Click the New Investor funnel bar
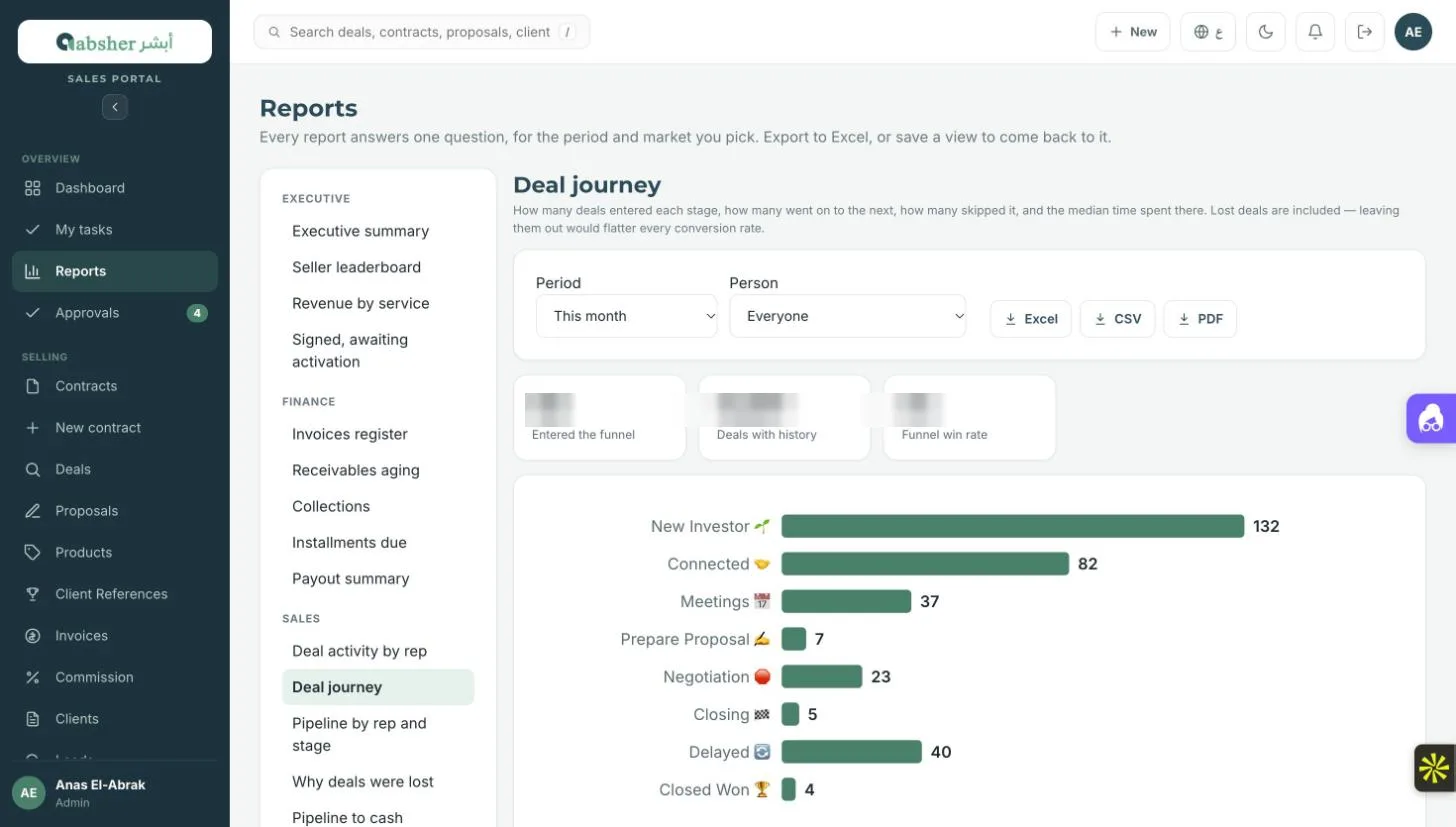Screen dimensions: 1456x827 [1012, 526]
